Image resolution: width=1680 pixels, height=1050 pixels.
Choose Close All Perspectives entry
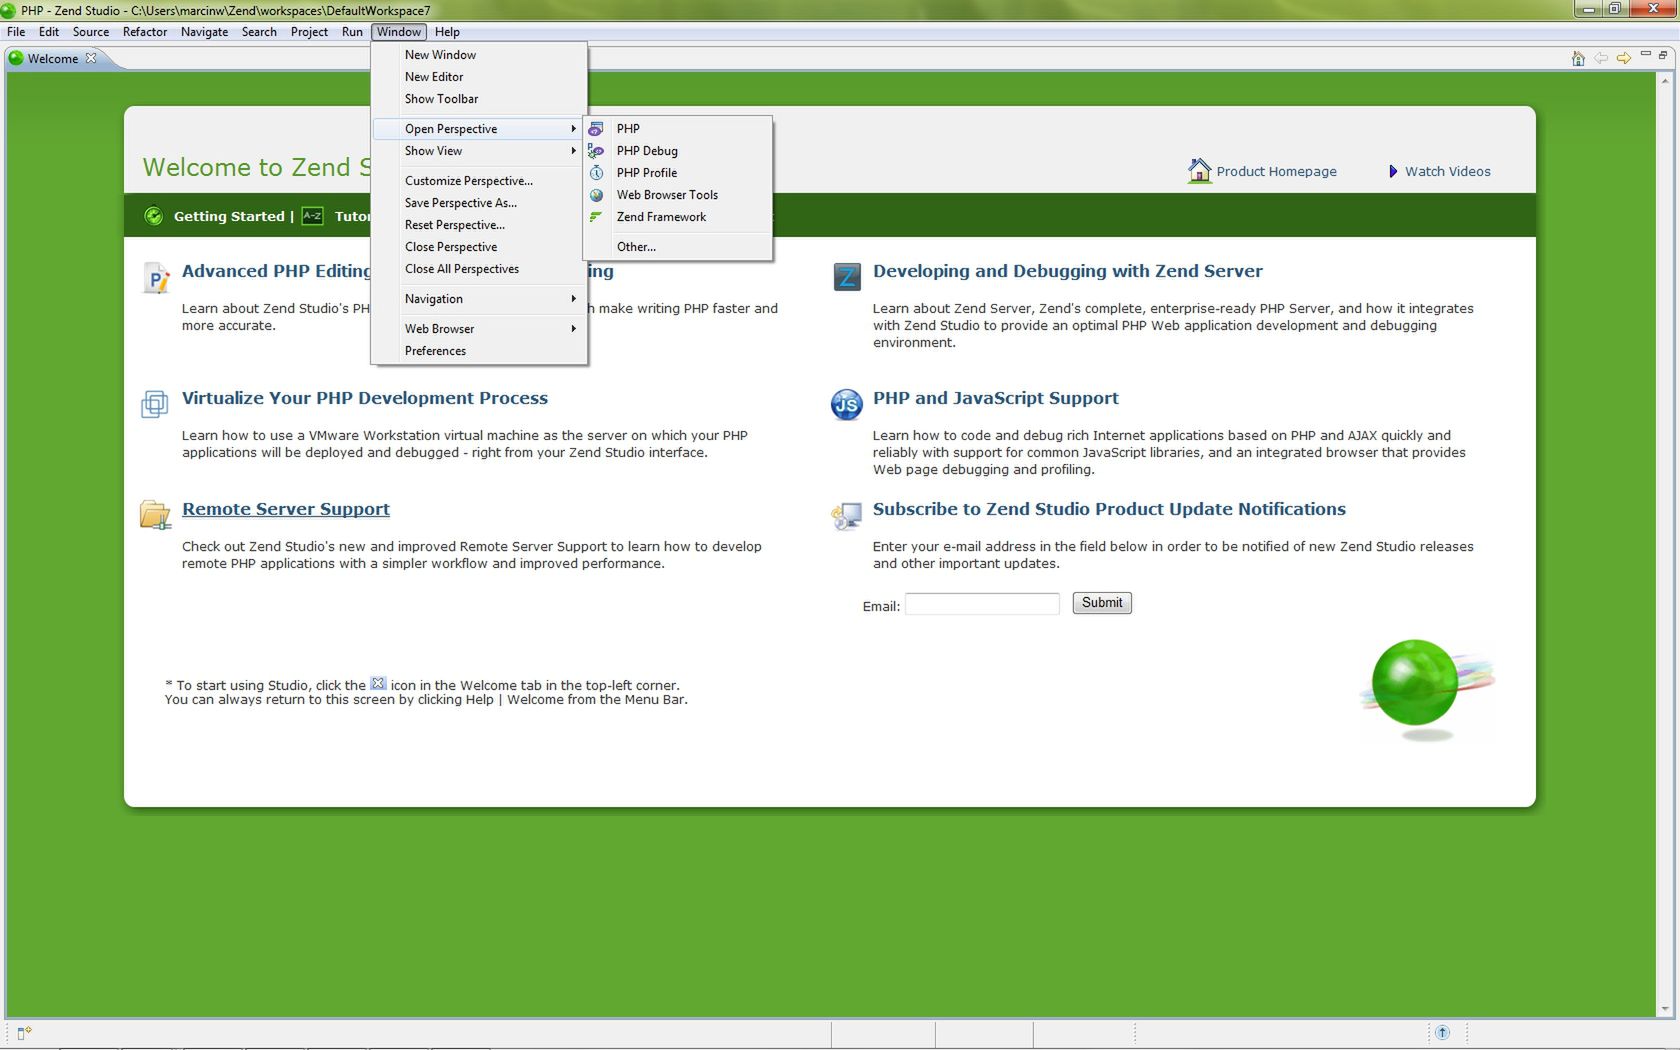click(x=479, y=269)
